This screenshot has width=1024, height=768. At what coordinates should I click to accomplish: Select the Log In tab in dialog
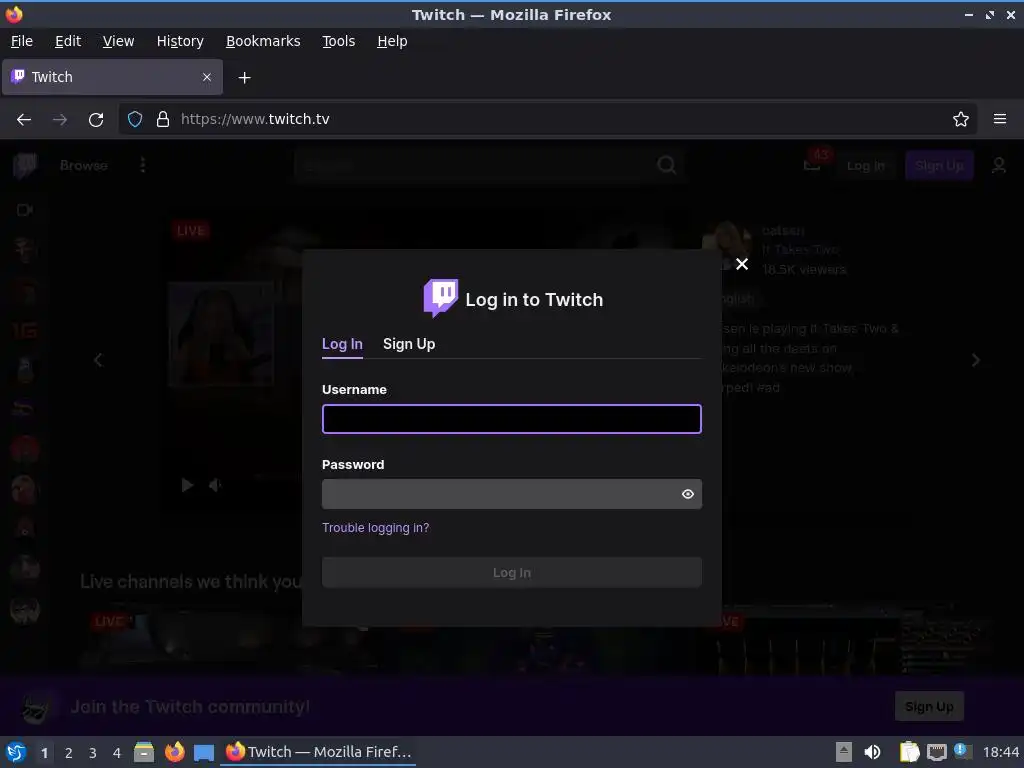point(342,344)
